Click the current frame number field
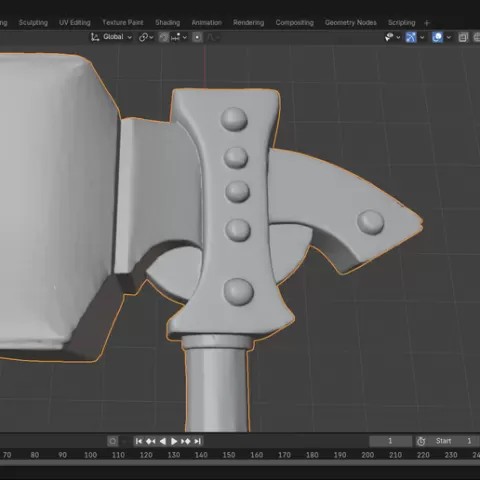This screenshot has height=480, width=480. (390, 441)
